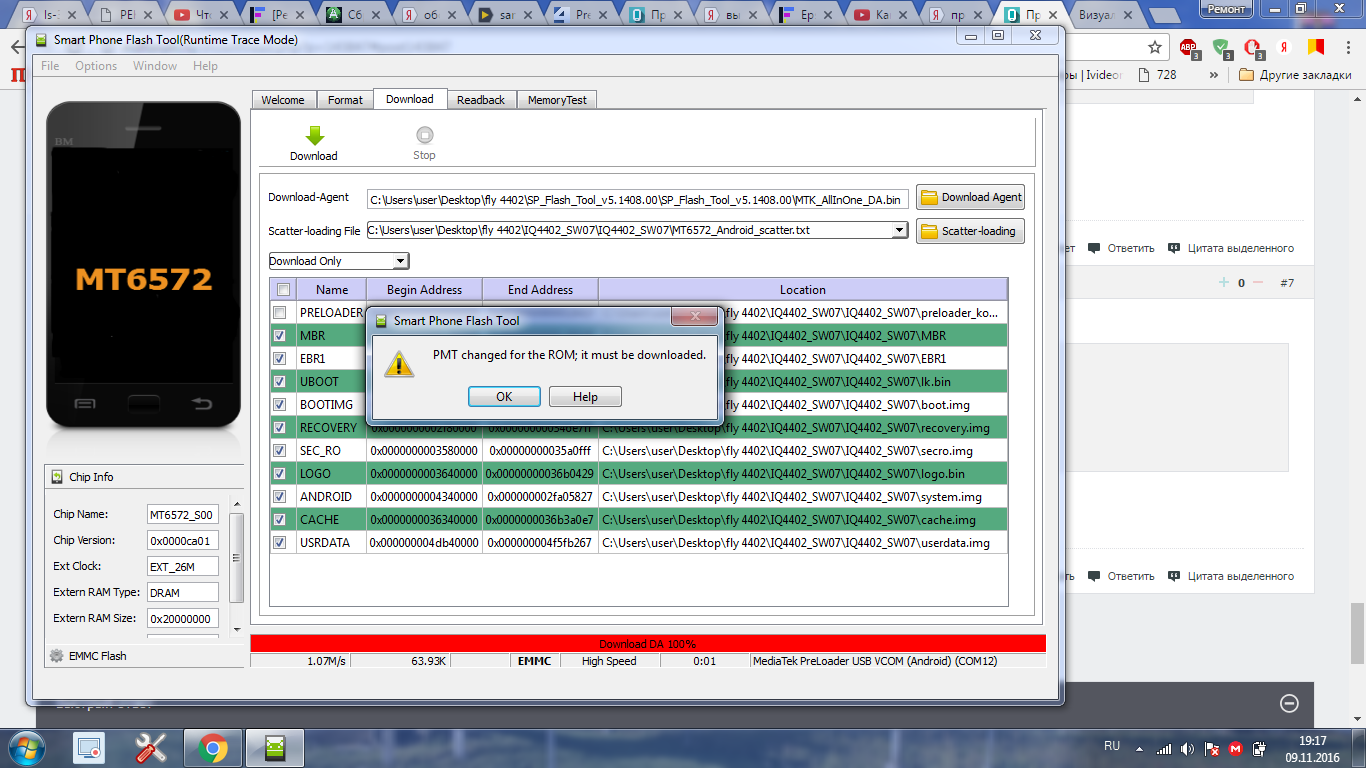This screenshot has width=1366, height=768.
Task: Click the green Download arrow icon
Action: point(314,136)
